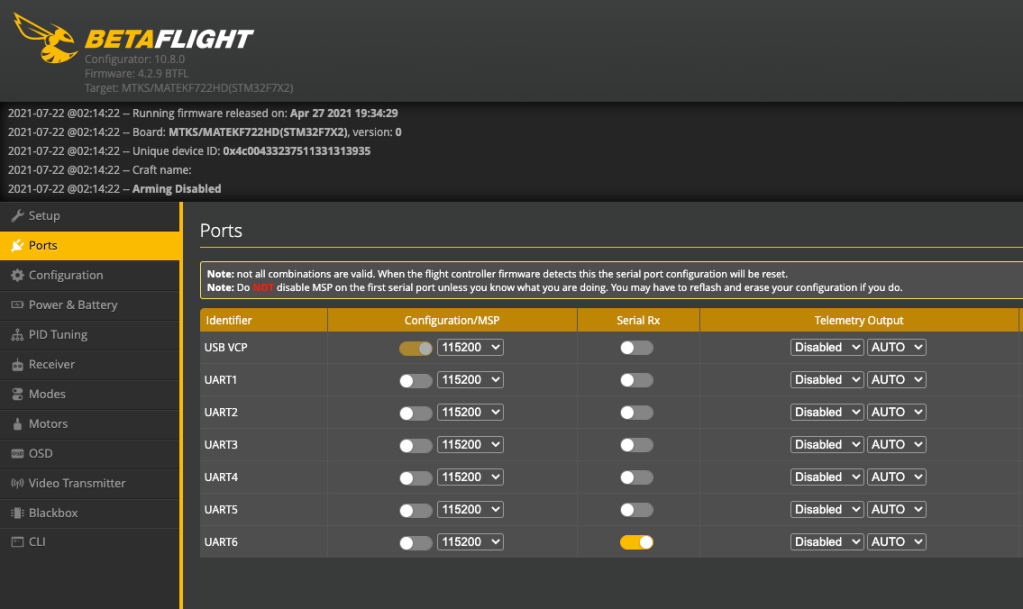This screenshot has width=1023, height=609.
Task: Click the Modes icon in sidebar
Action: (17, 394)
